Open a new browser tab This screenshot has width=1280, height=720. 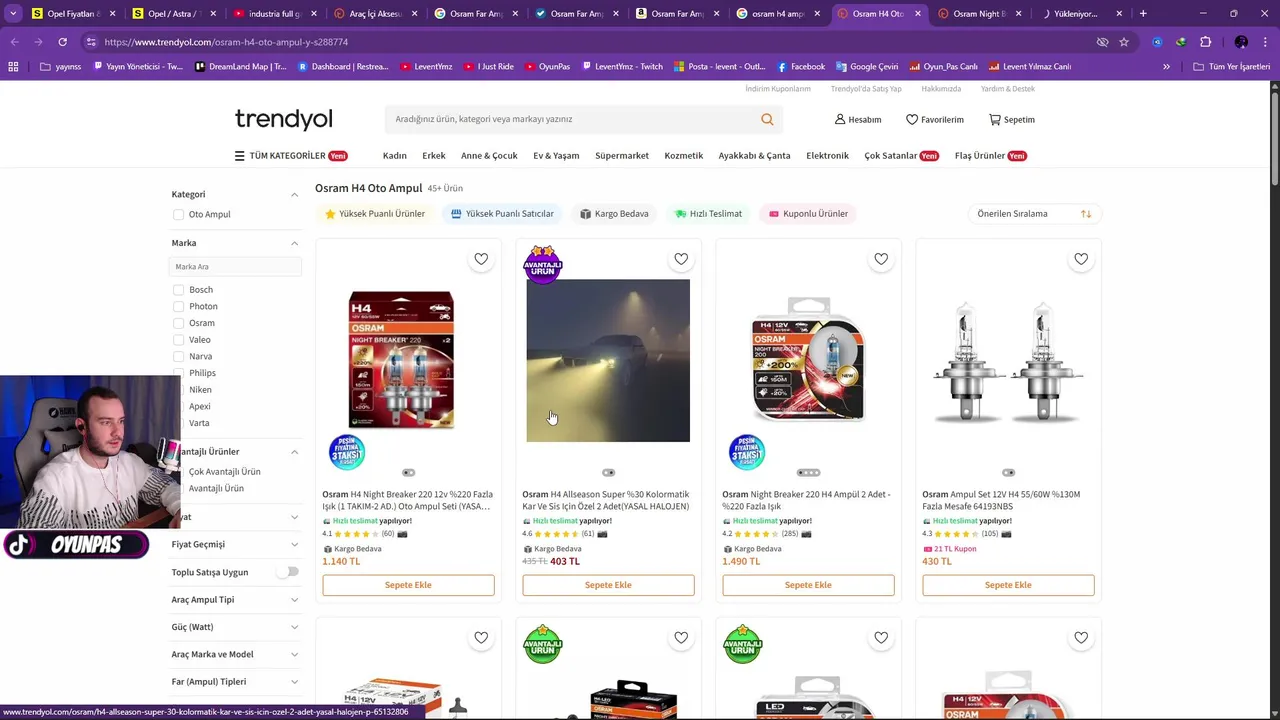click(x=1143, y=14)
